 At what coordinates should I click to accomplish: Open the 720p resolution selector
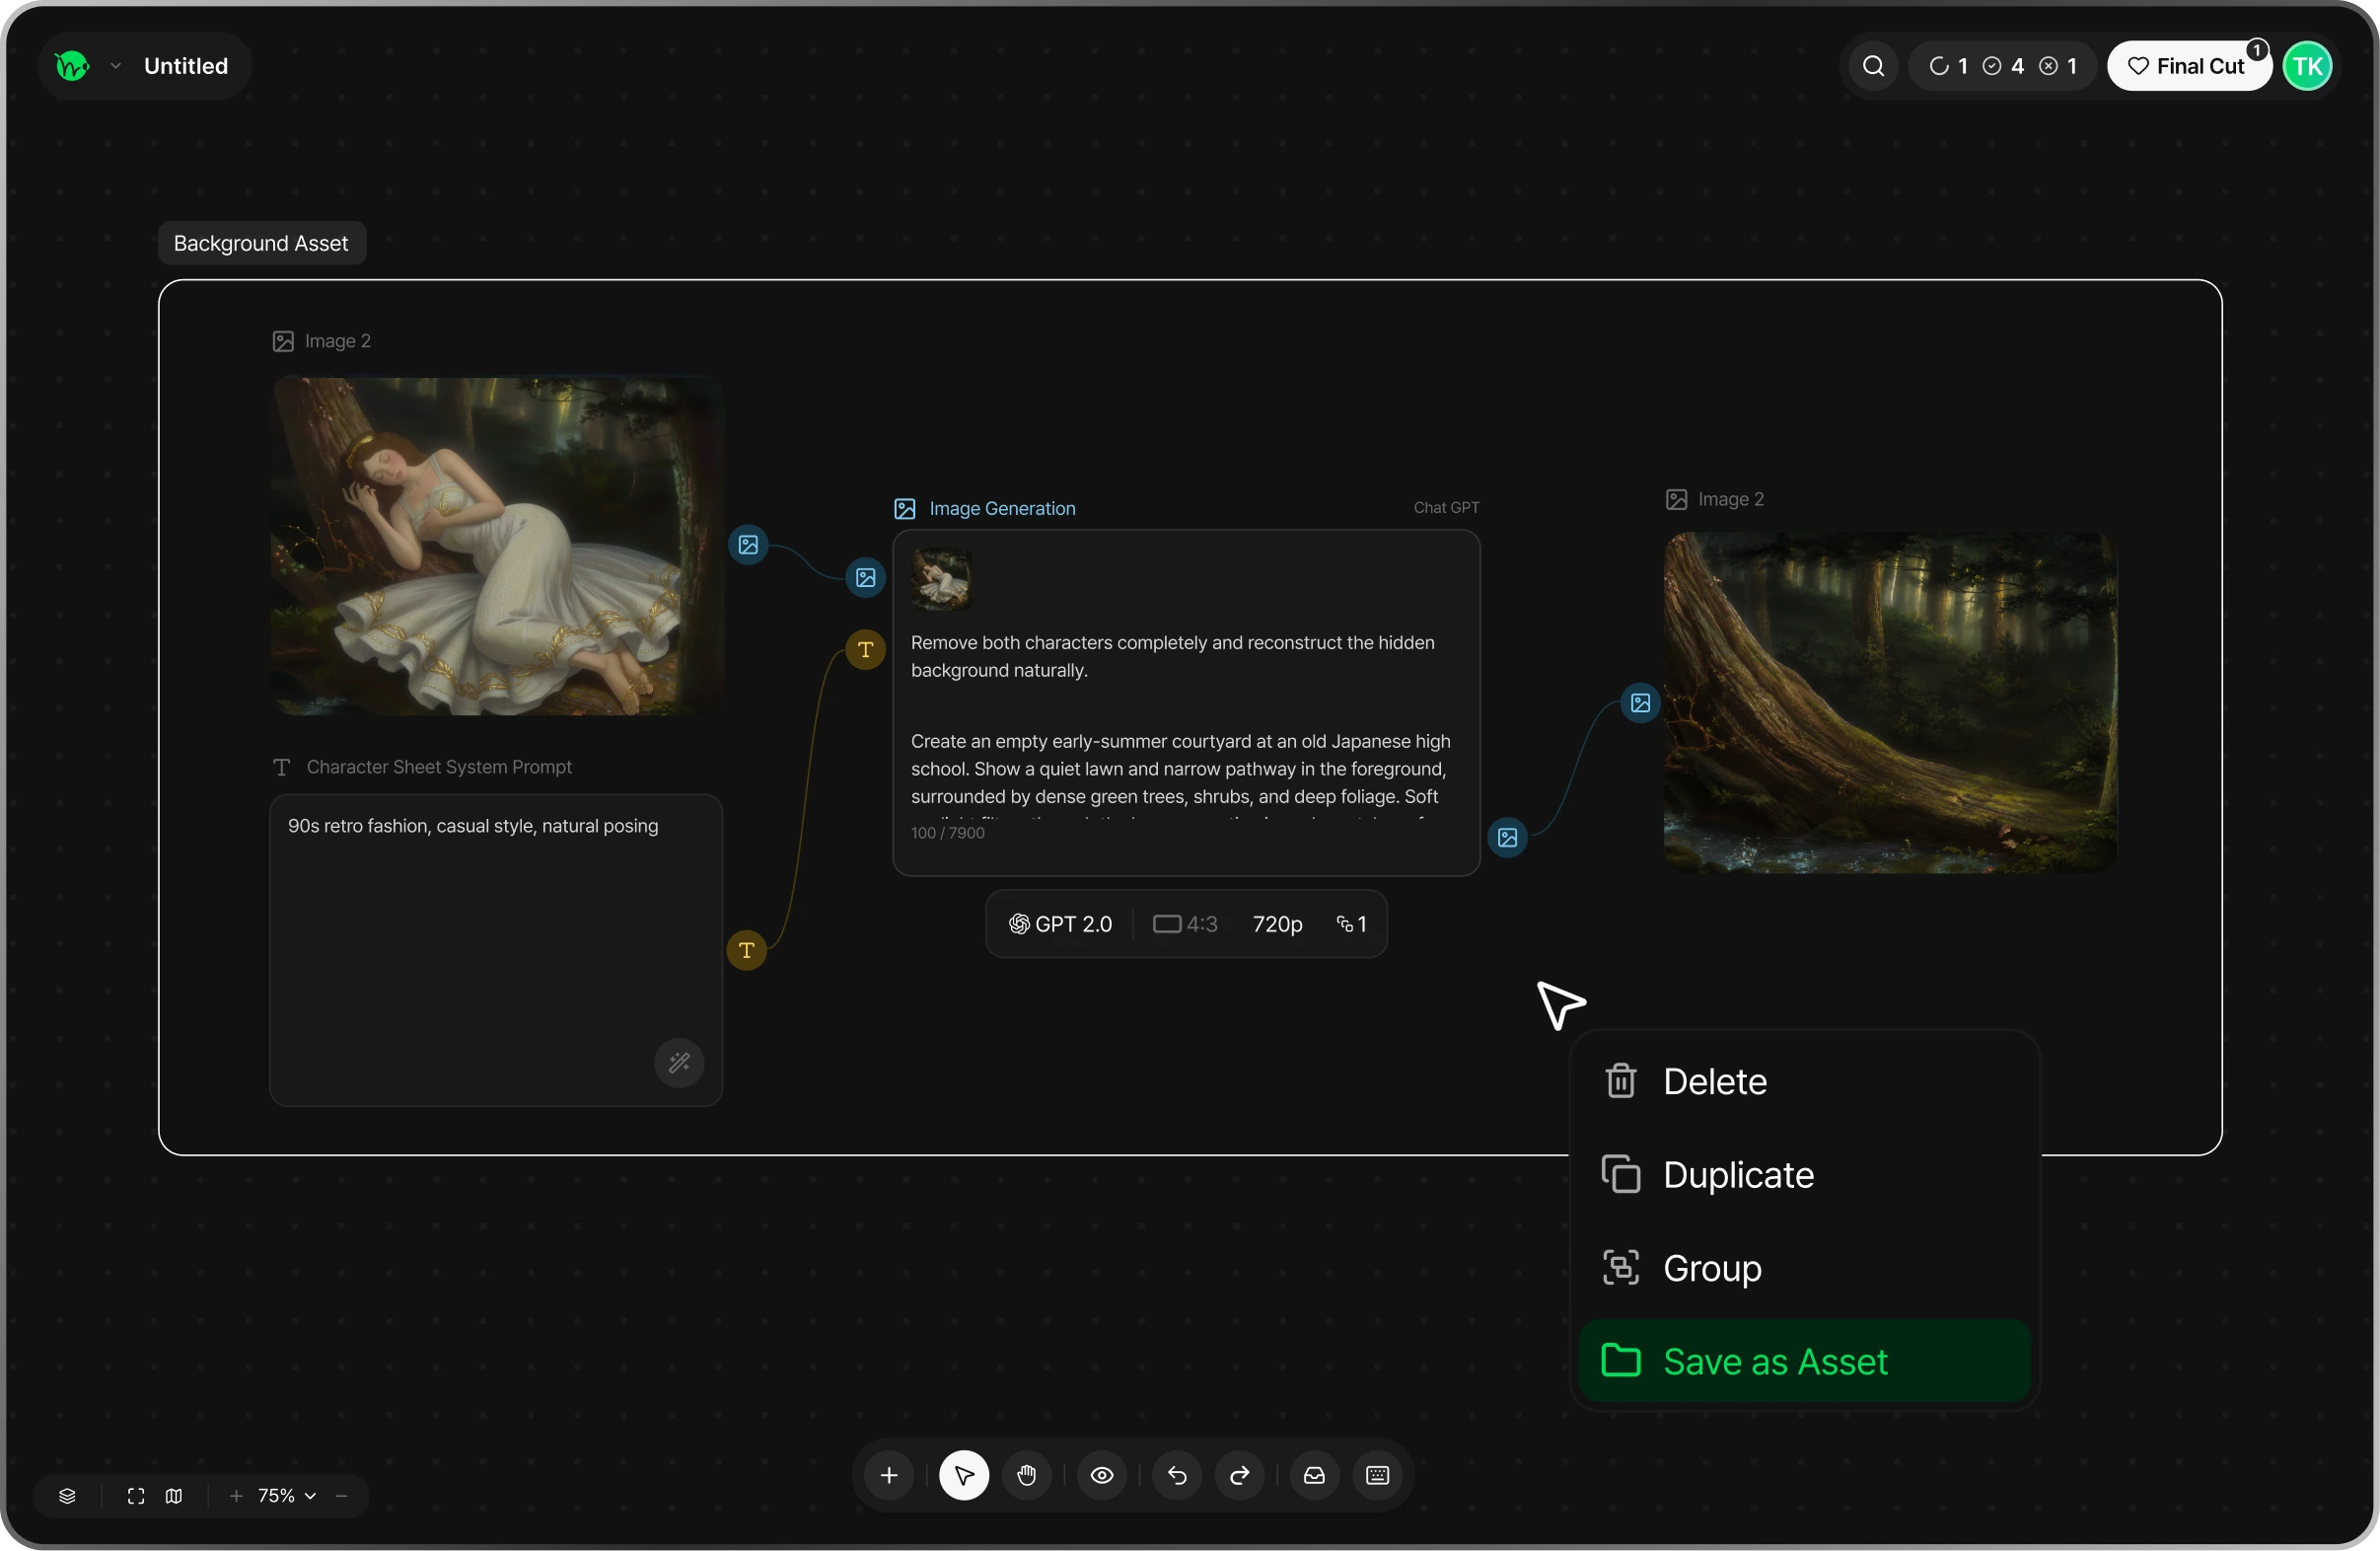pyautogui.click(x=1278, y=924)
